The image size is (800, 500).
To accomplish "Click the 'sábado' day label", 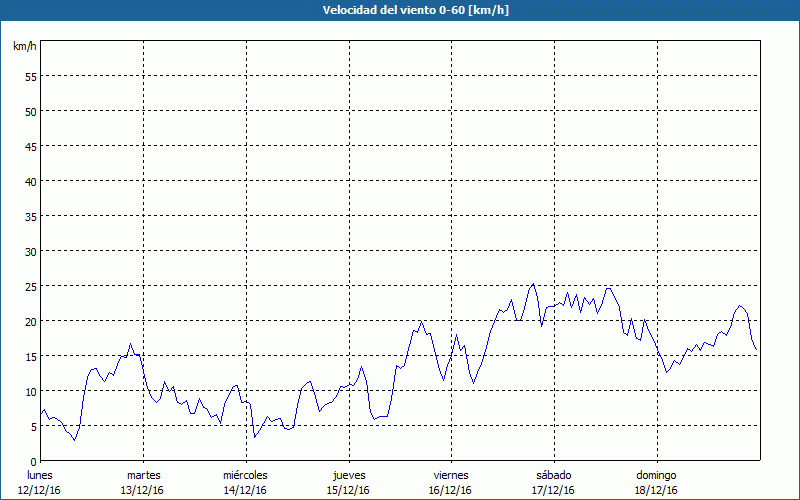I will (553, 475).
